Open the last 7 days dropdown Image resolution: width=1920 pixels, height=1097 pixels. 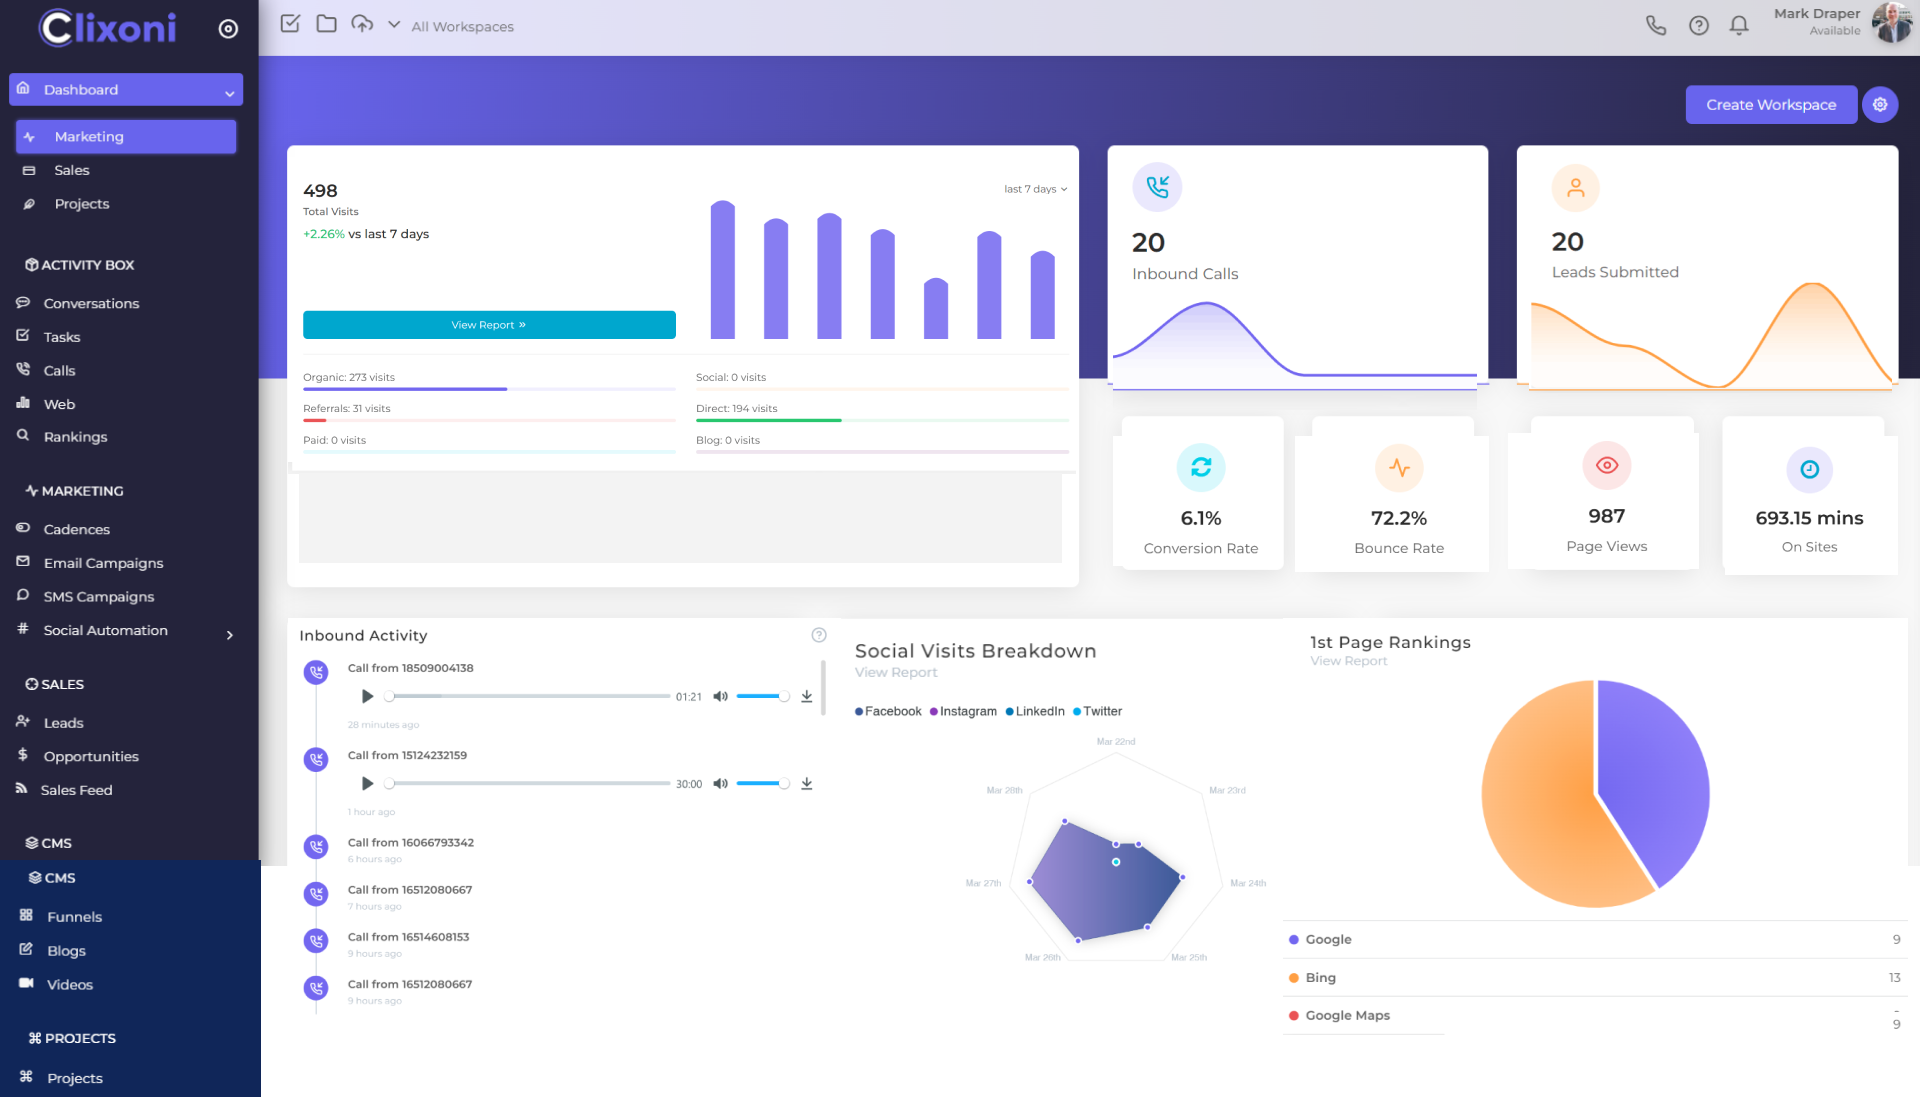tap(1035, 189)
